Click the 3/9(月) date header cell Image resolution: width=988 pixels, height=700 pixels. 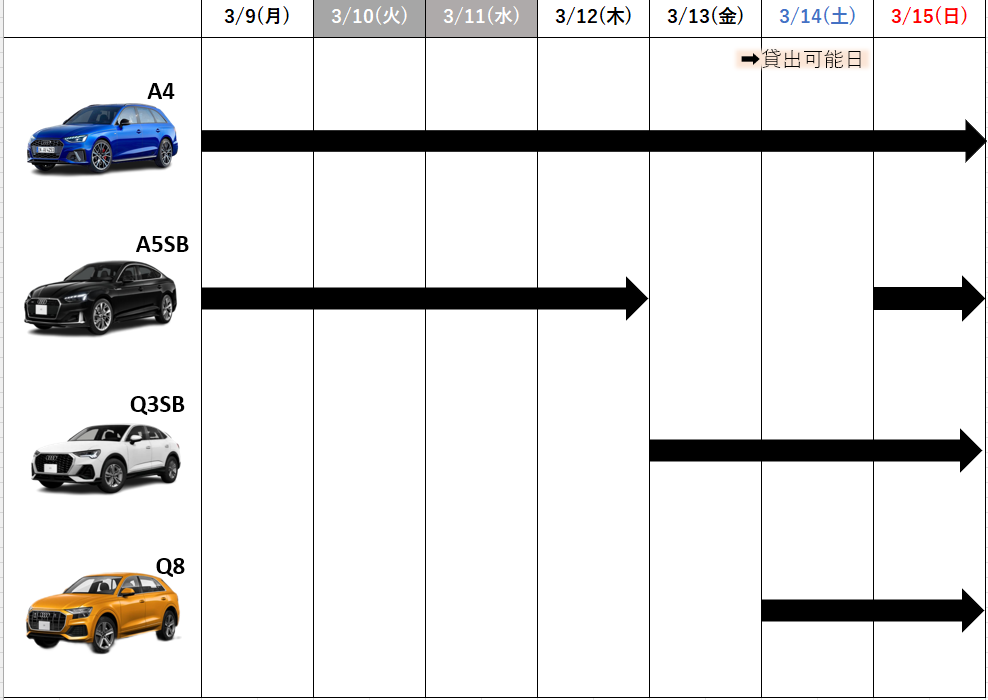point(257,17)
